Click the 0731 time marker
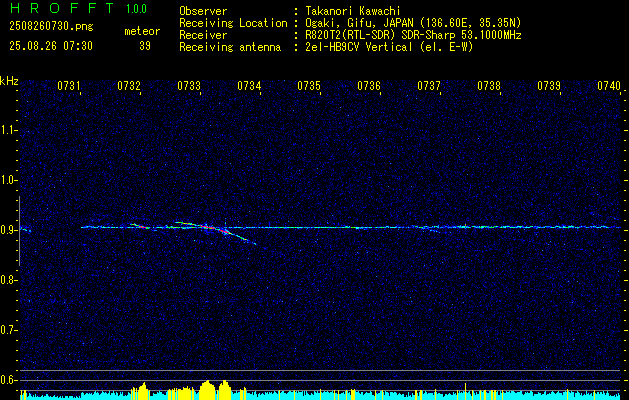The image size is (629, 400). (x=69, y=86)
